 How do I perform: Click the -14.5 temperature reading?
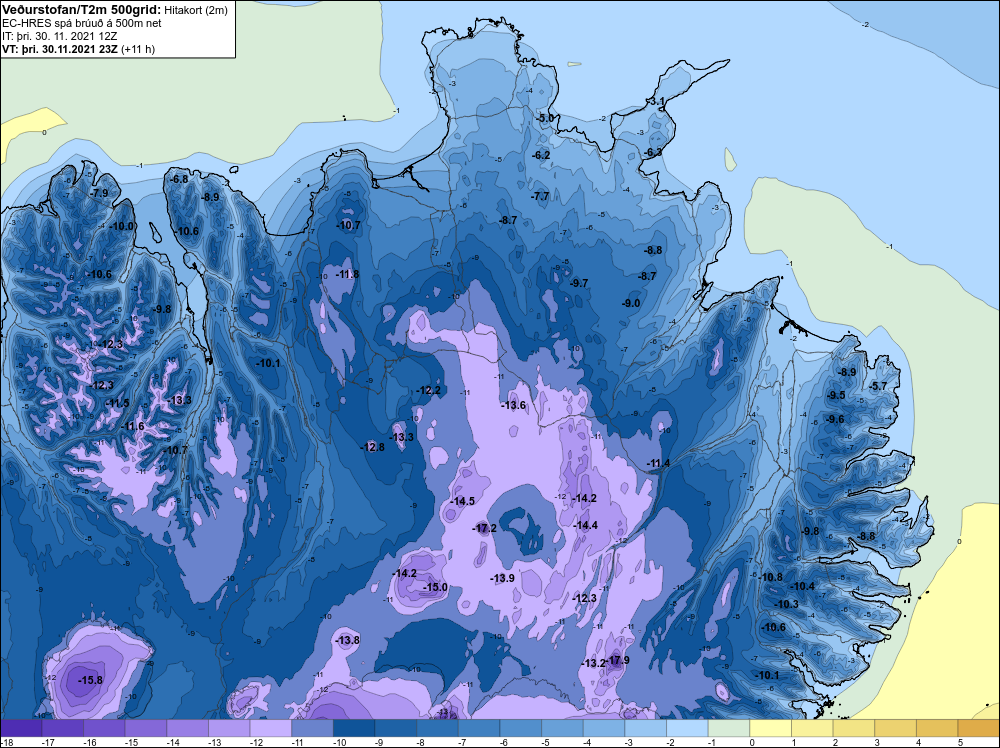464,501
